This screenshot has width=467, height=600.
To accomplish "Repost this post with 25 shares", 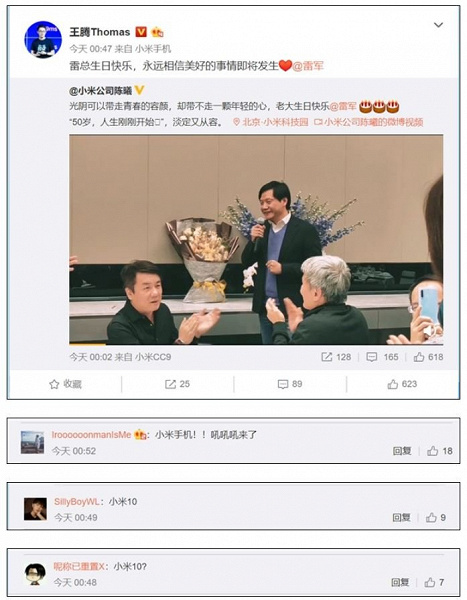I will [177, 384].
